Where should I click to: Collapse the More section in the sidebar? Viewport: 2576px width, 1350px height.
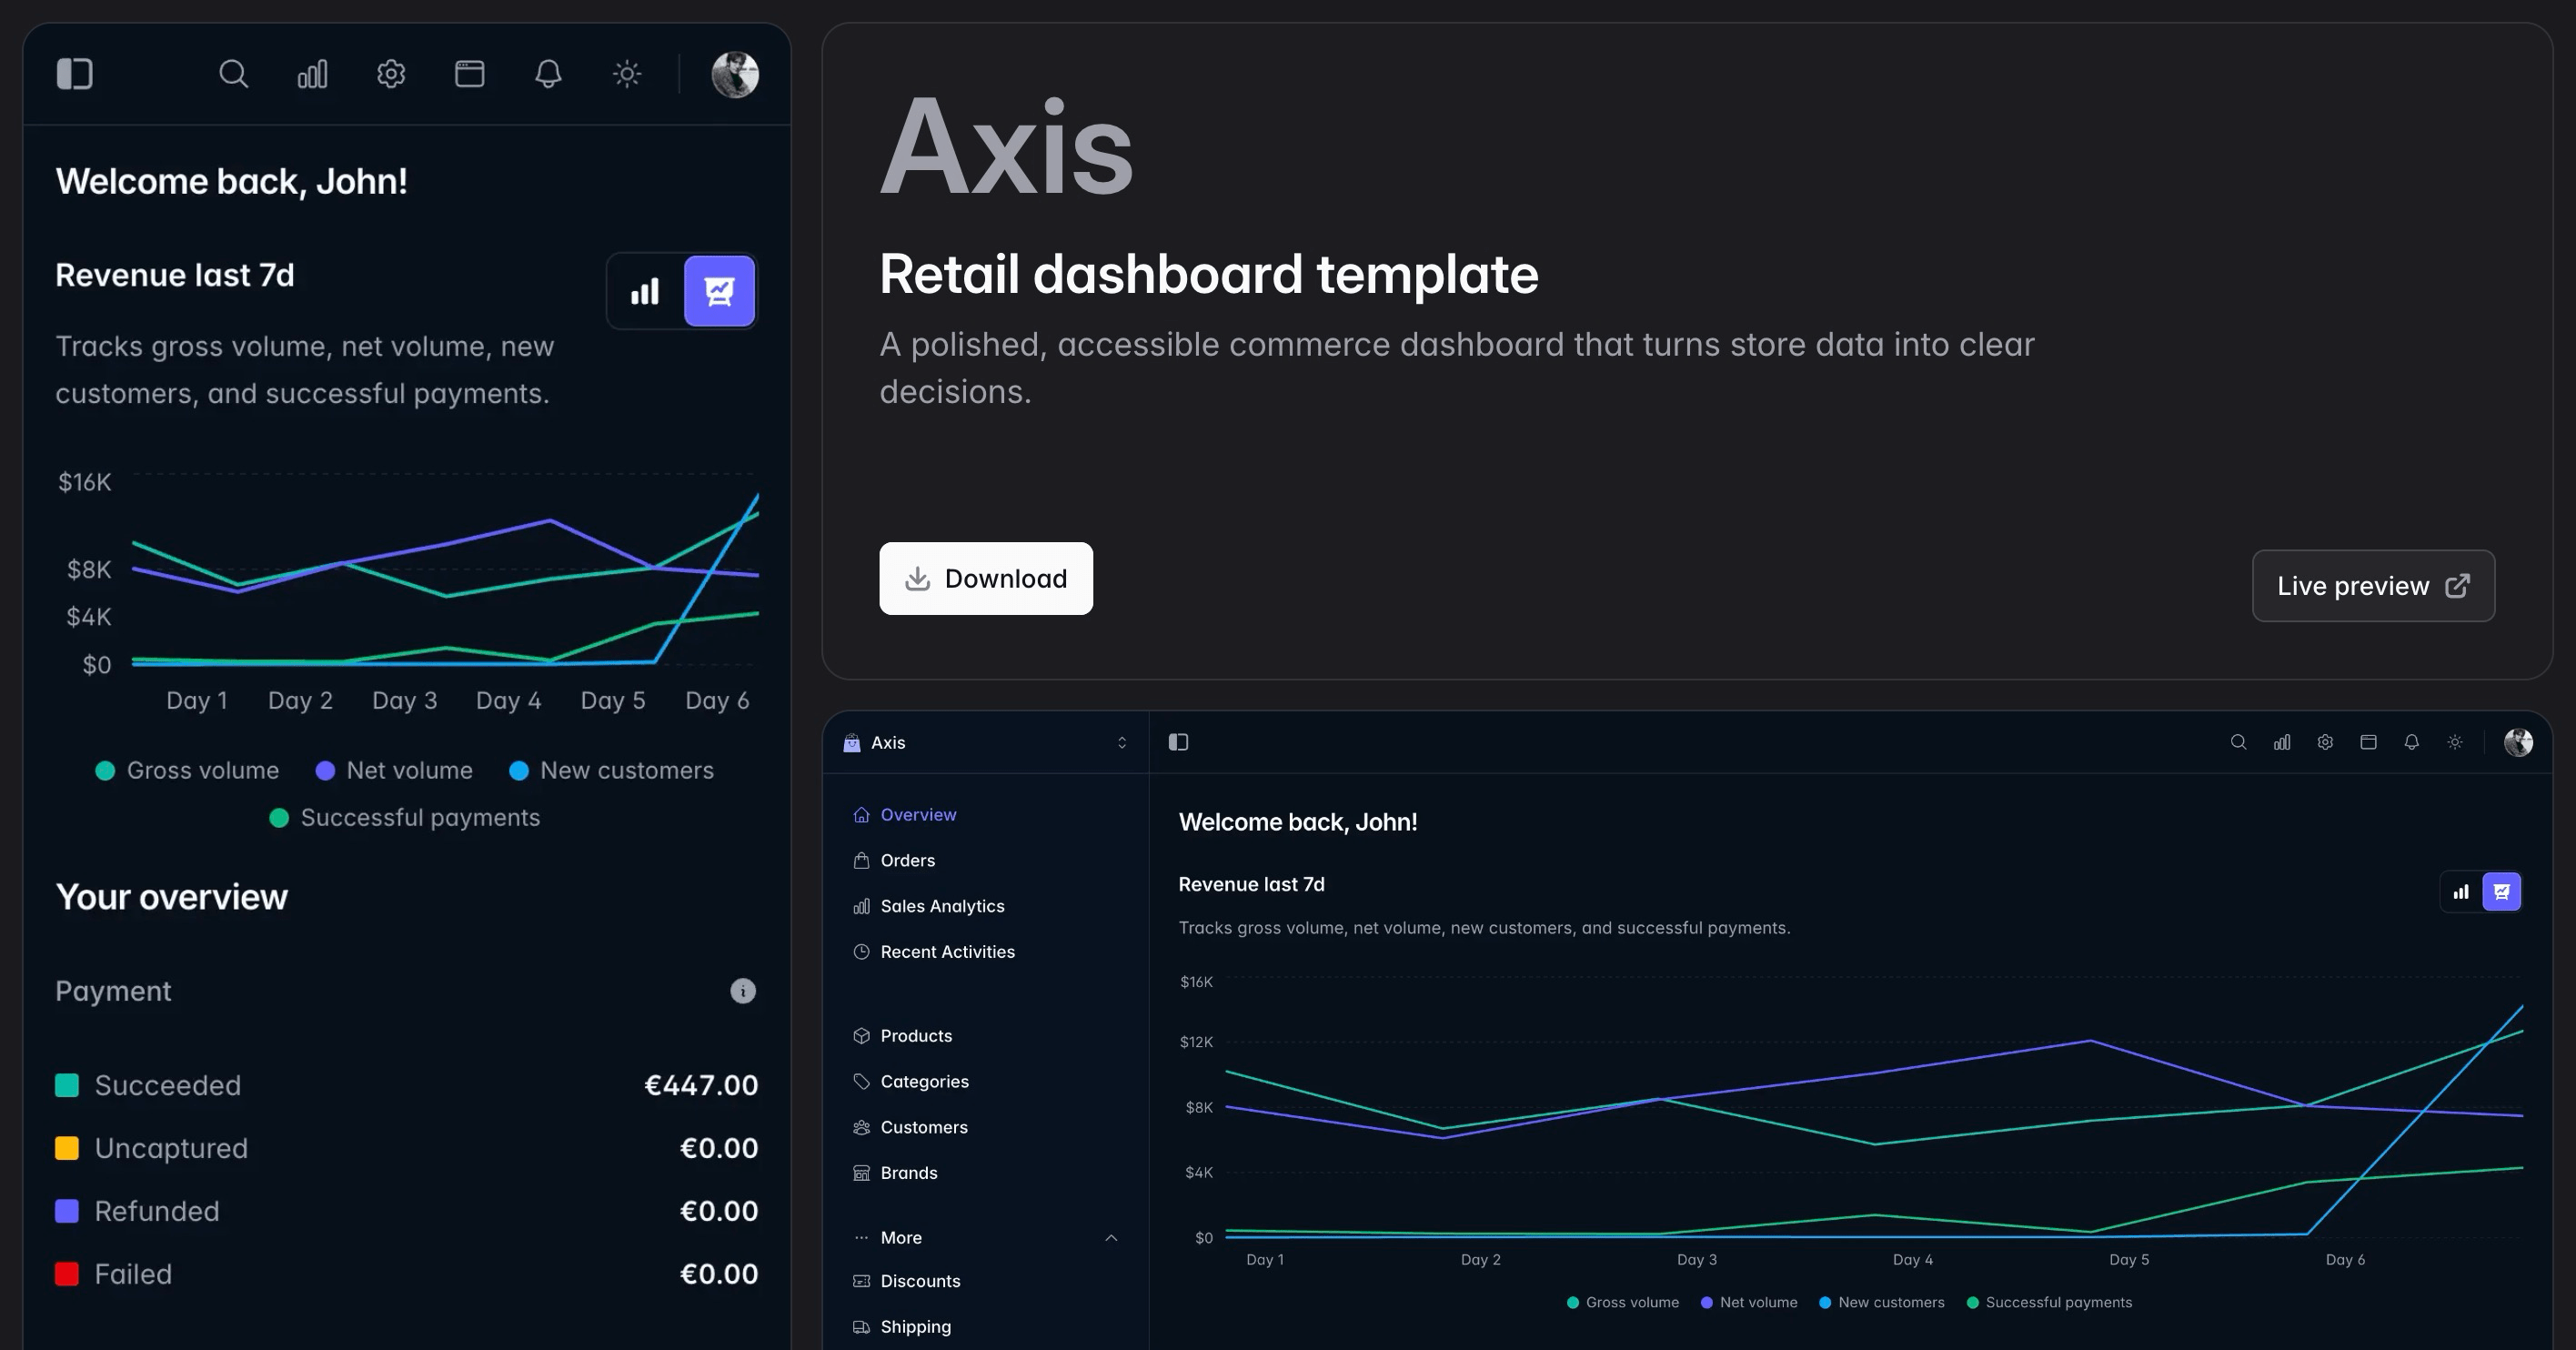1111,1238
